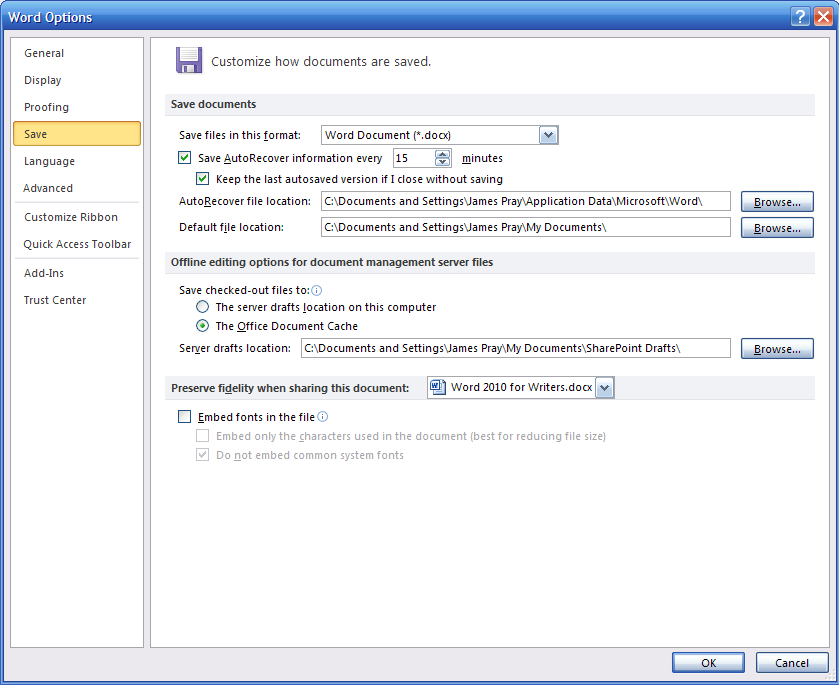The image size is (839, 685).
Task: Cancel the Word Options dialog
Action: pyautogui.click(x=792, y=663)
